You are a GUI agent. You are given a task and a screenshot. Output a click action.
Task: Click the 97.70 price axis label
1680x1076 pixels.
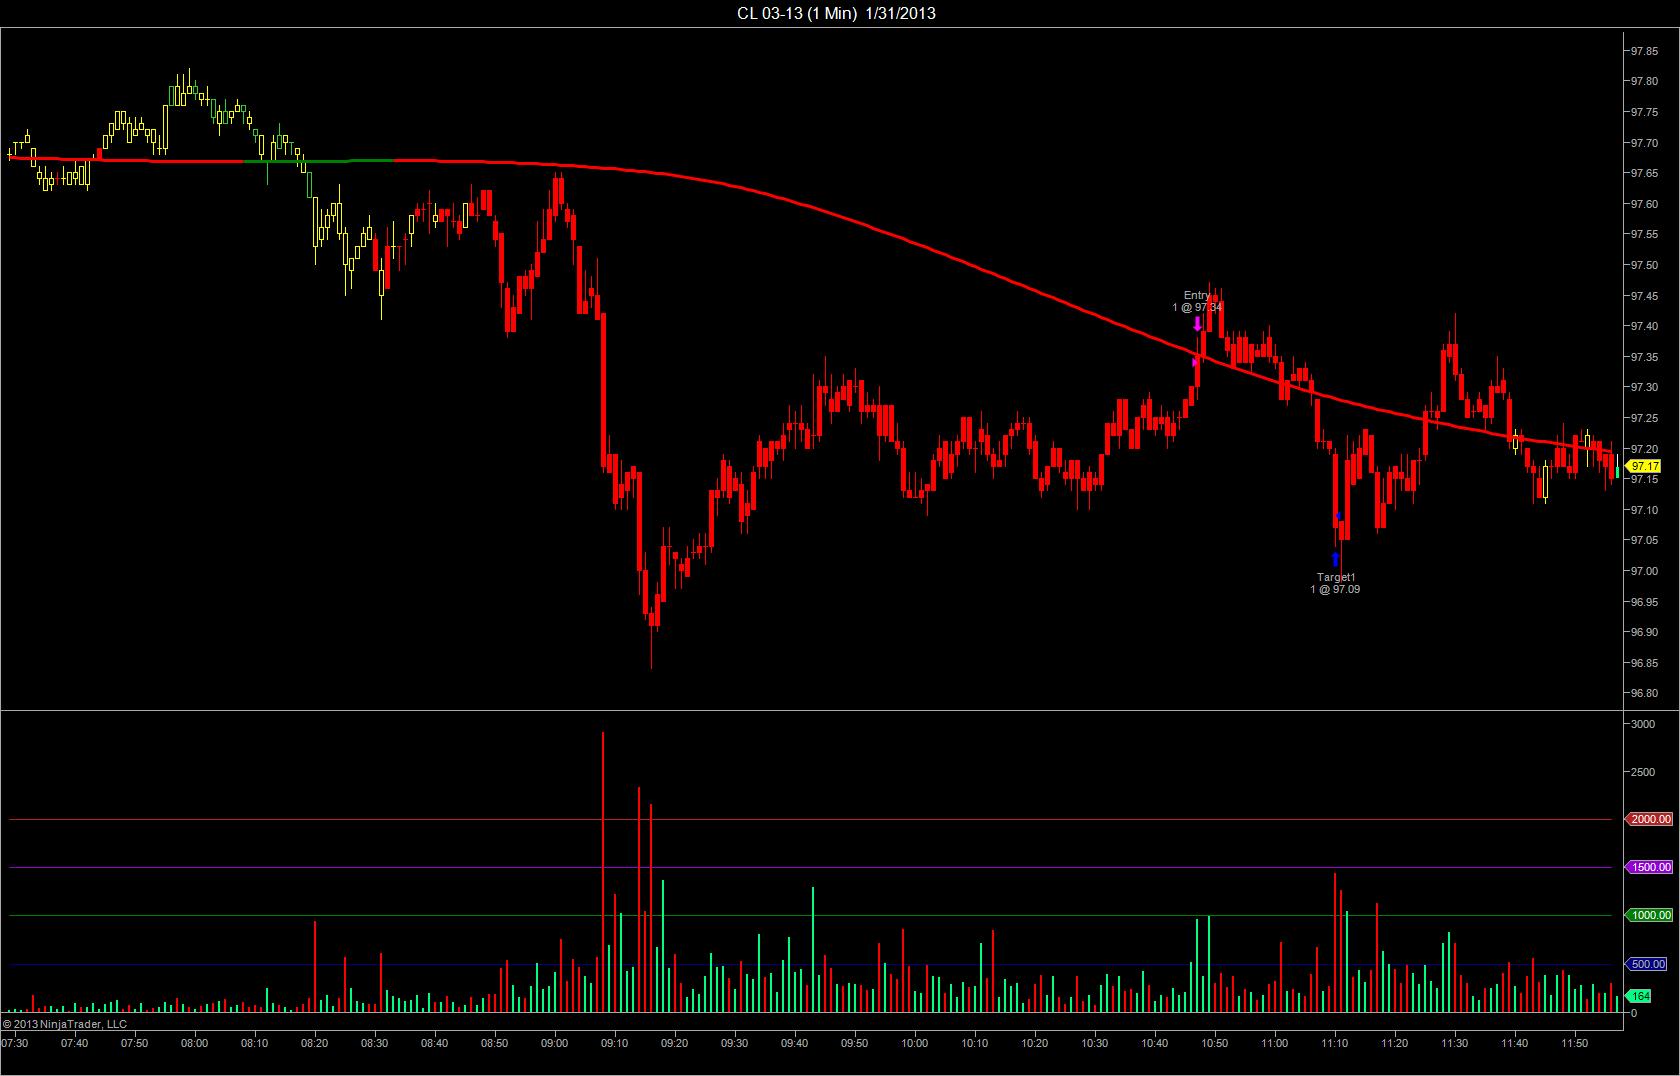(x=1644, y=143)
